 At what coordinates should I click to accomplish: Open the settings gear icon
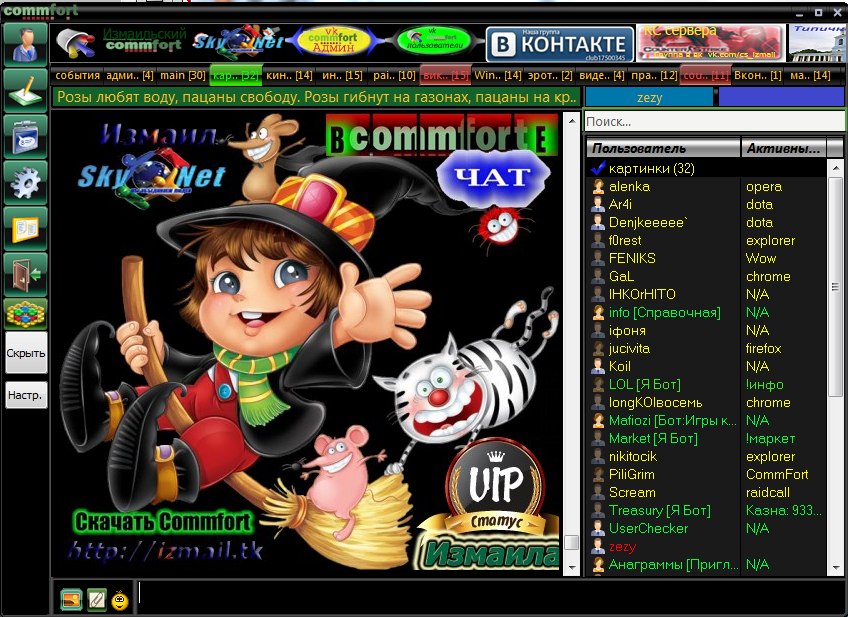(26, 181)
